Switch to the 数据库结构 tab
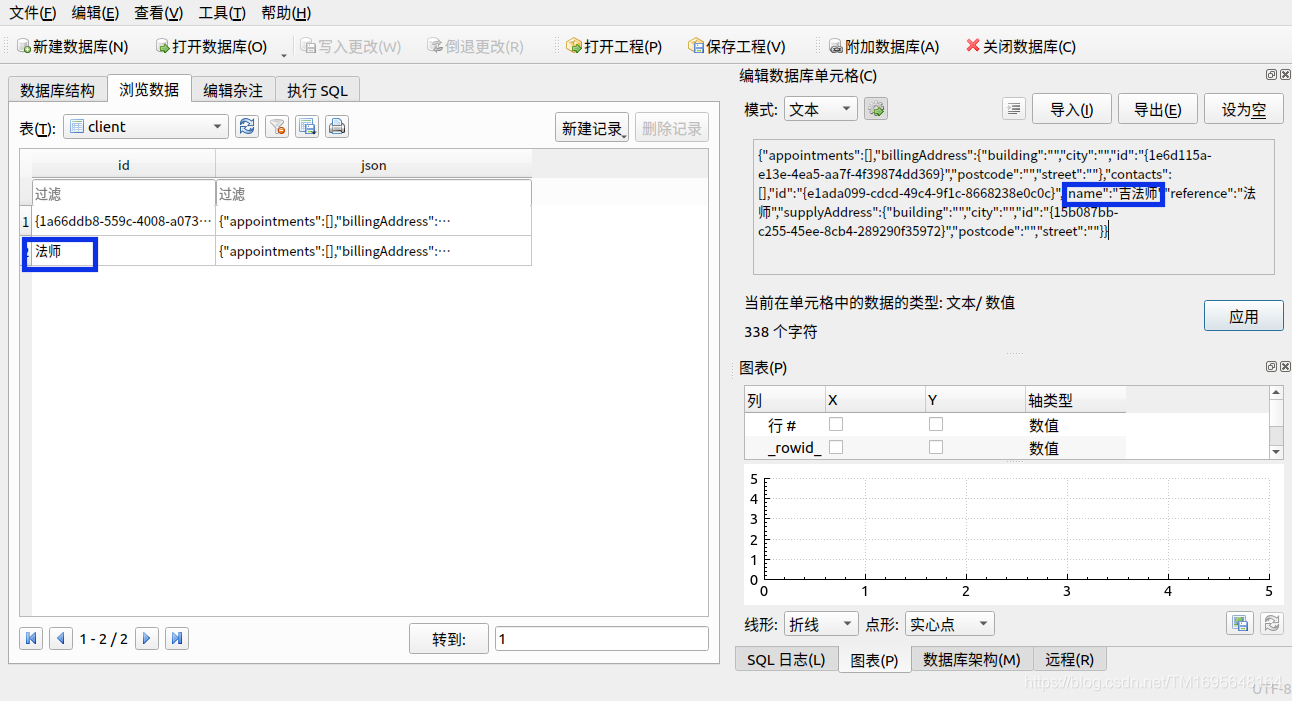The image size is (1292, 701). point(57,90)
